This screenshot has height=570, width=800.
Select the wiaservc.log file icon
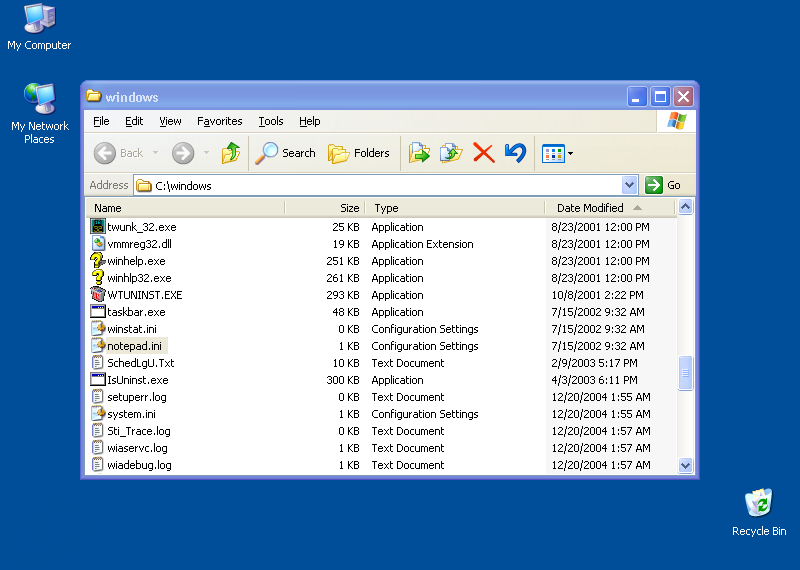click(97, 448)
